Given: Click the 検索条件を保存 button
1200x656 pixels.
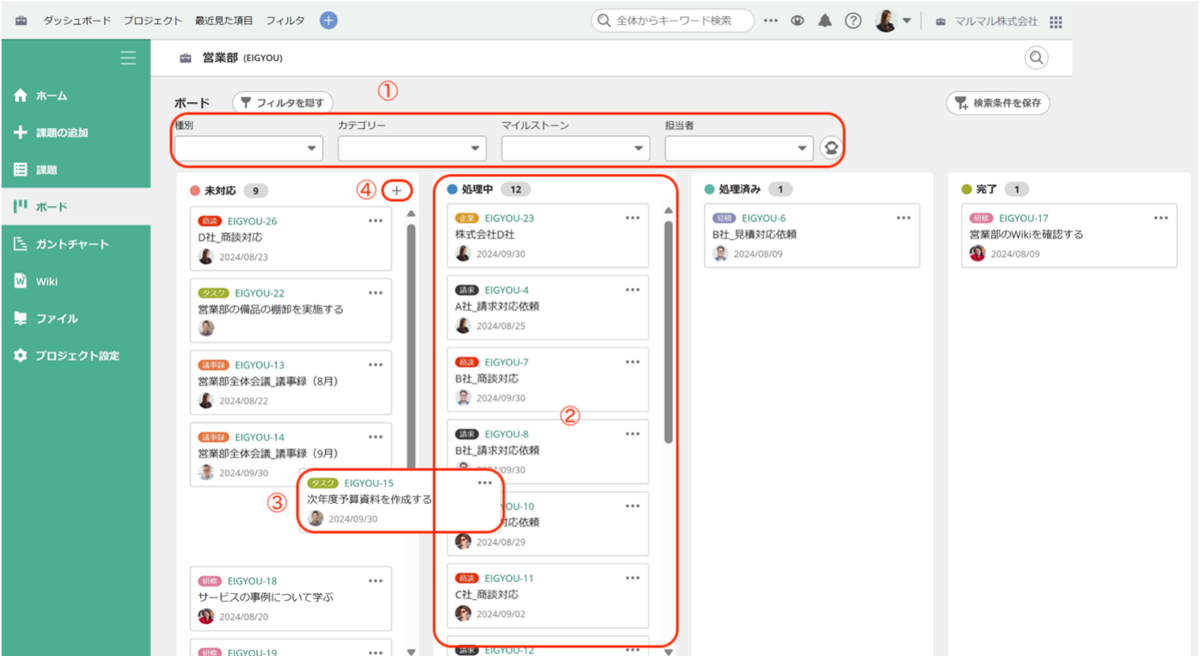Looking at the screenshot, I should [x=998, y=102].
